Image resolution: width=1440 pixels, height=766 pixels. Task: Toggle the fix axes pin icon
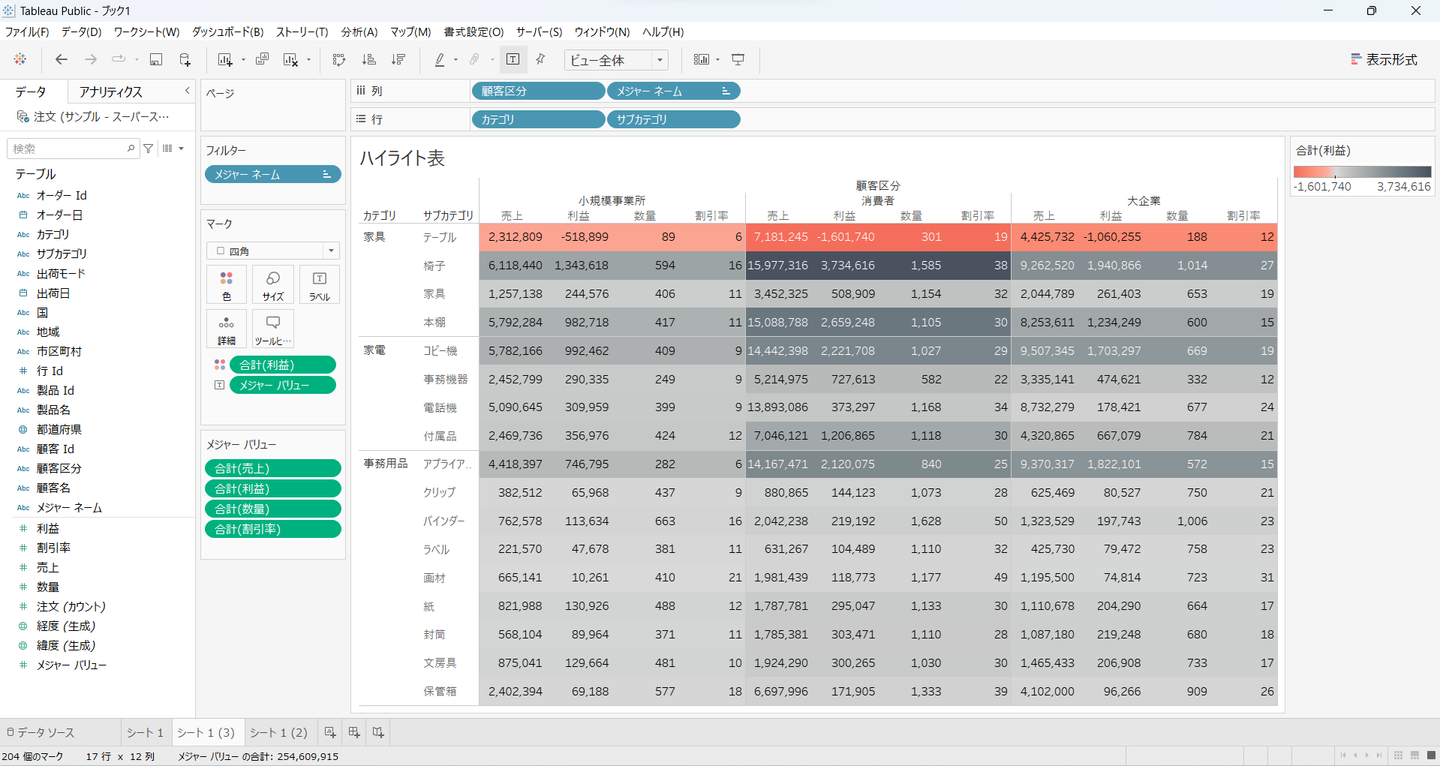(540, 60)
